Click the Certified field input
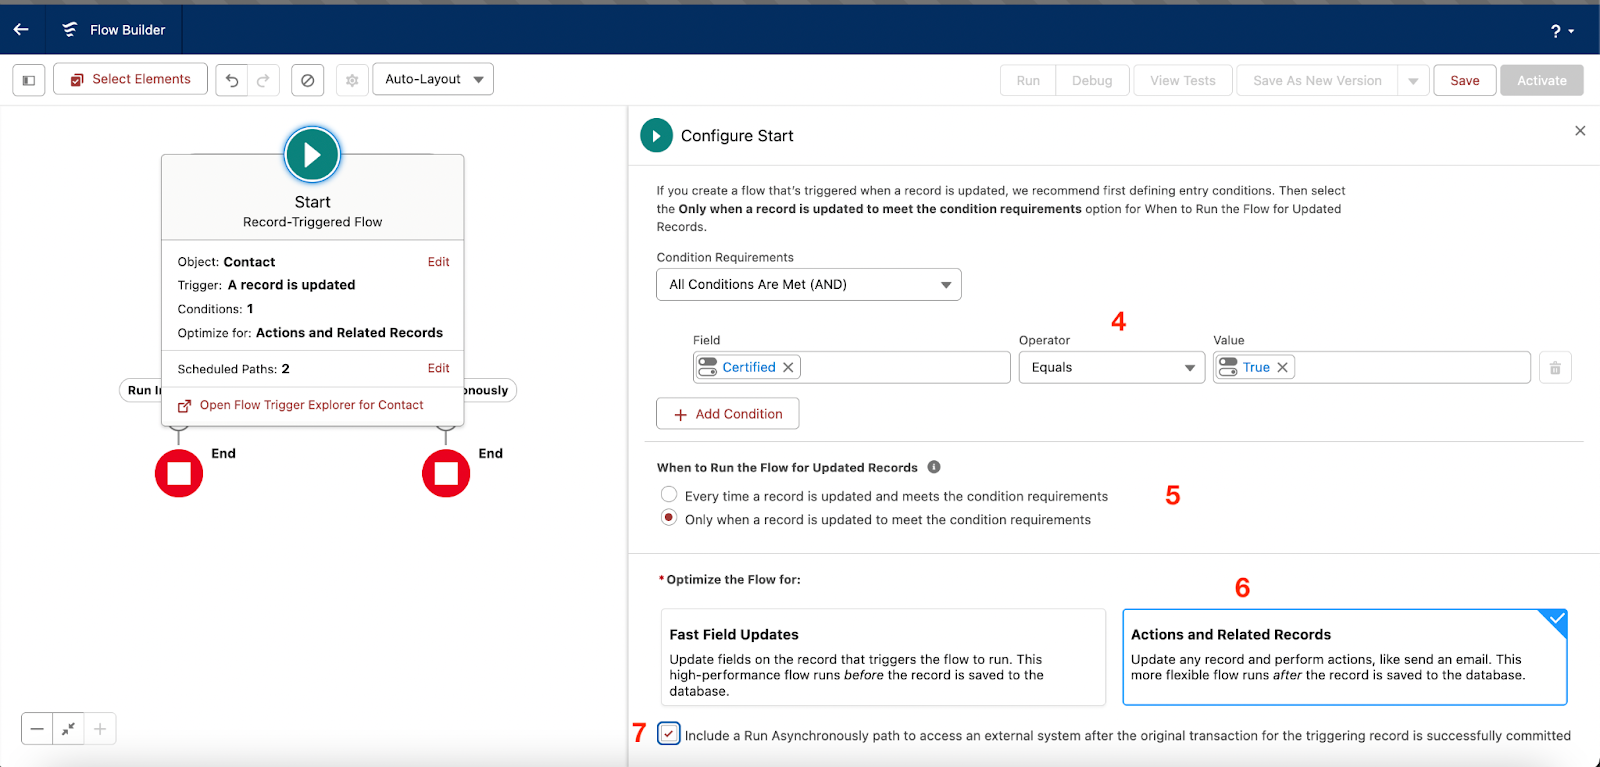Screen dimensions: 1600x767 (x=852, y=367)
